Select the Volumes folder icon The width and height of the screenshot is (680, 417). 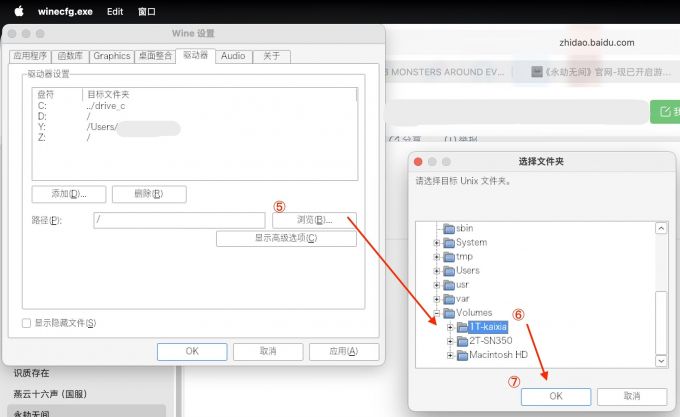(449, 313)
